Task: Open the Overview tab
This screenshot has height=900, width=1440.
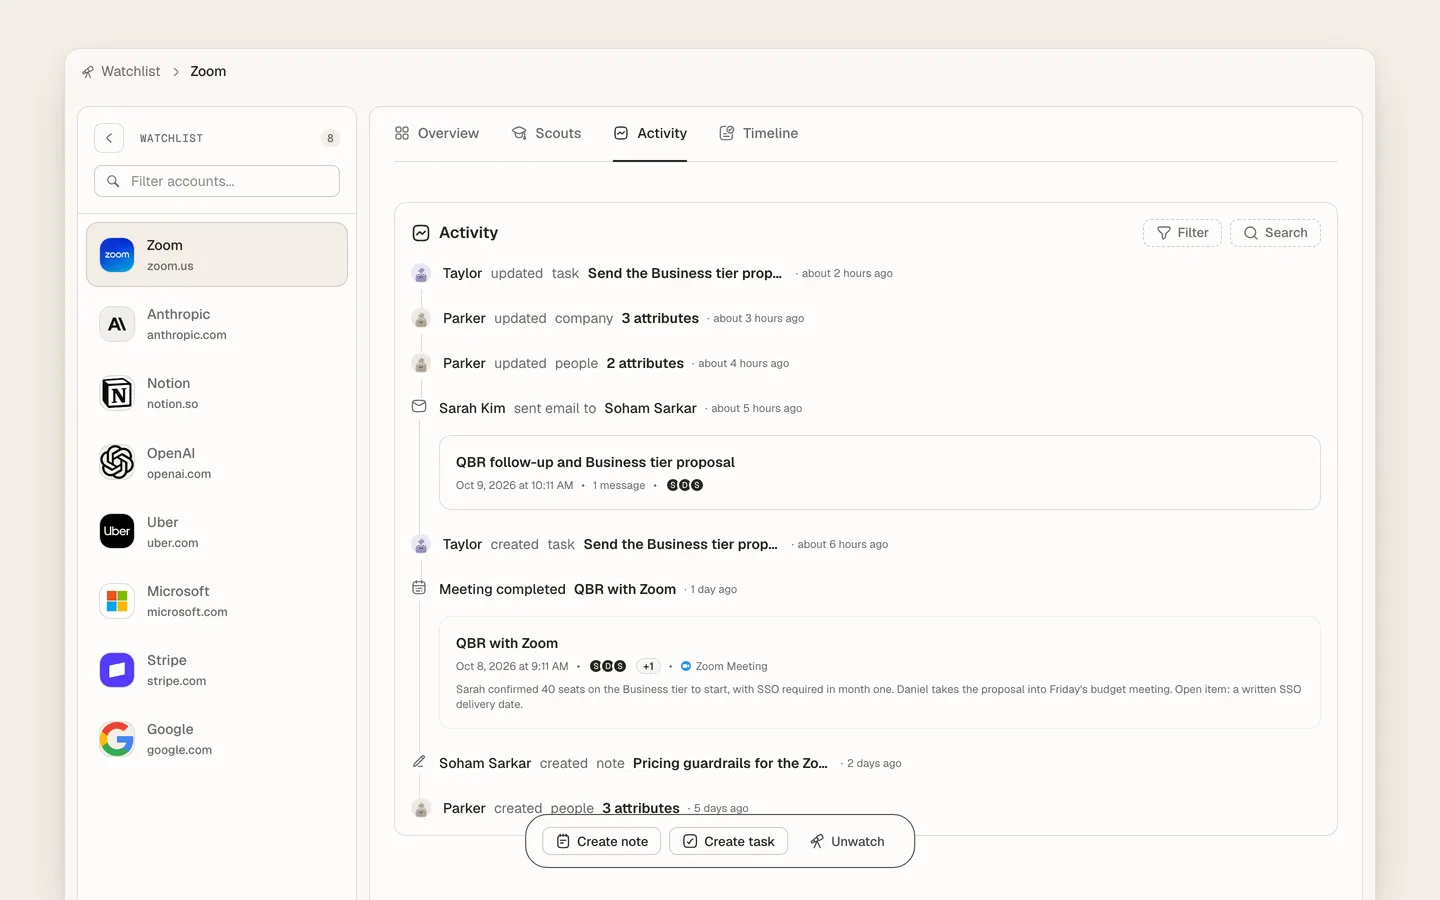Action: 437,133
